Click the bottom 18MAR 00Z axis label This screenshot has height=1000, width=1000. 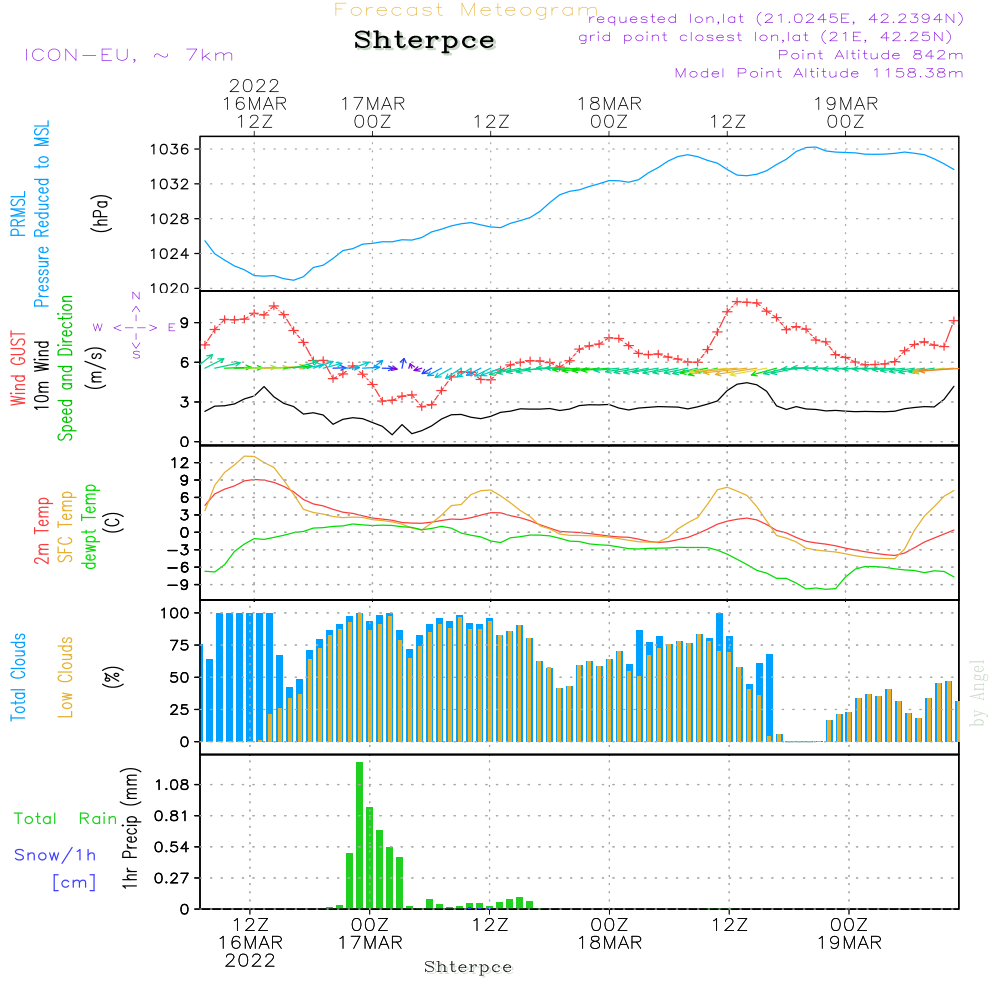(610, 934)
